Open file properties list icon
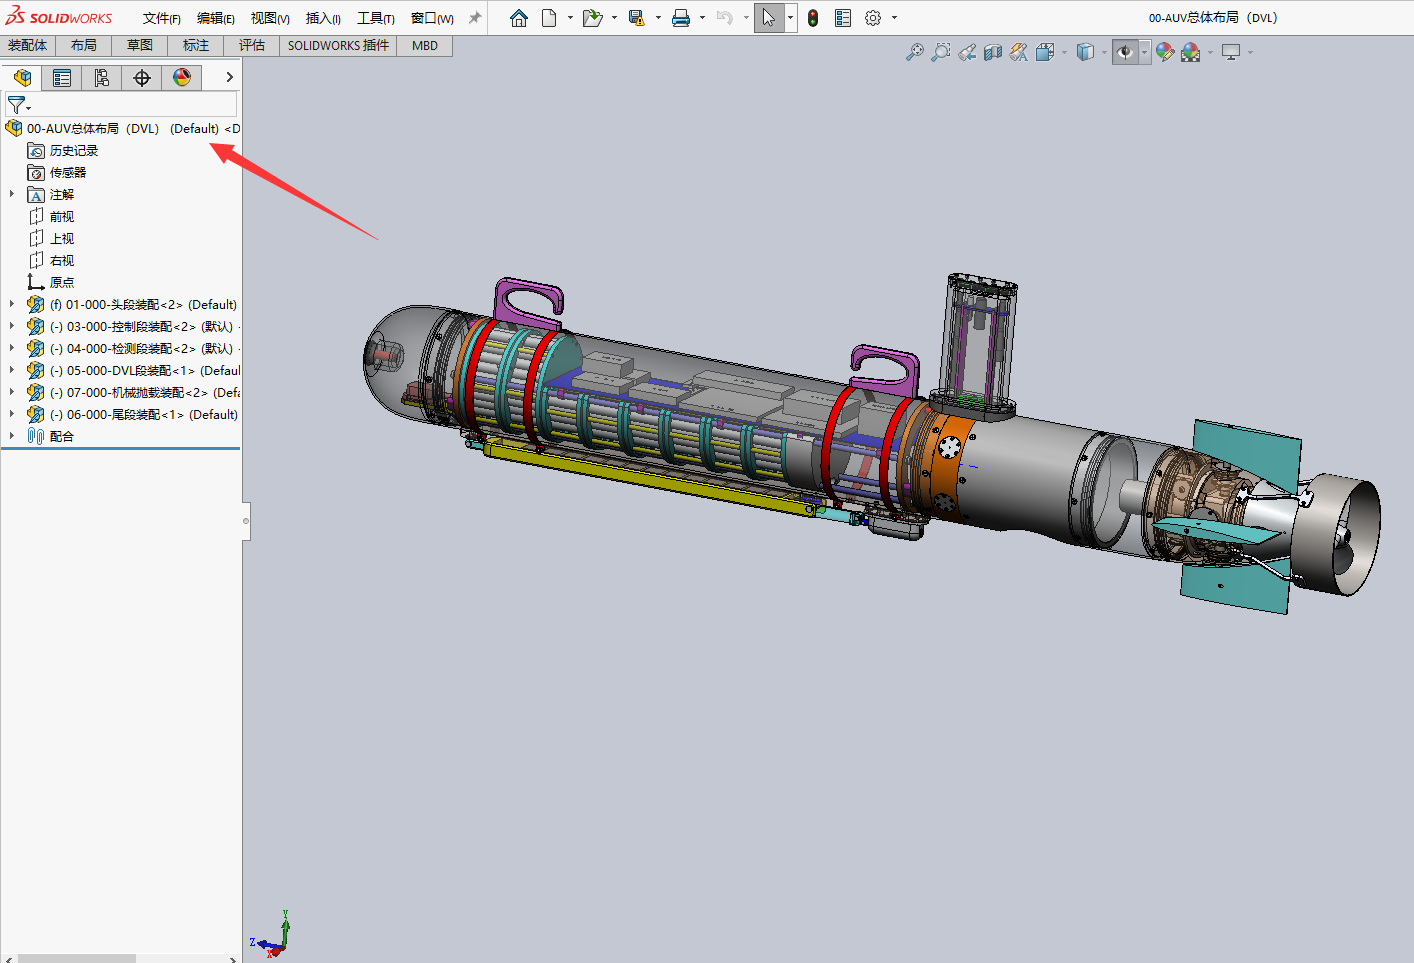This screenshot has width=1414, height=963. (843, 18)
